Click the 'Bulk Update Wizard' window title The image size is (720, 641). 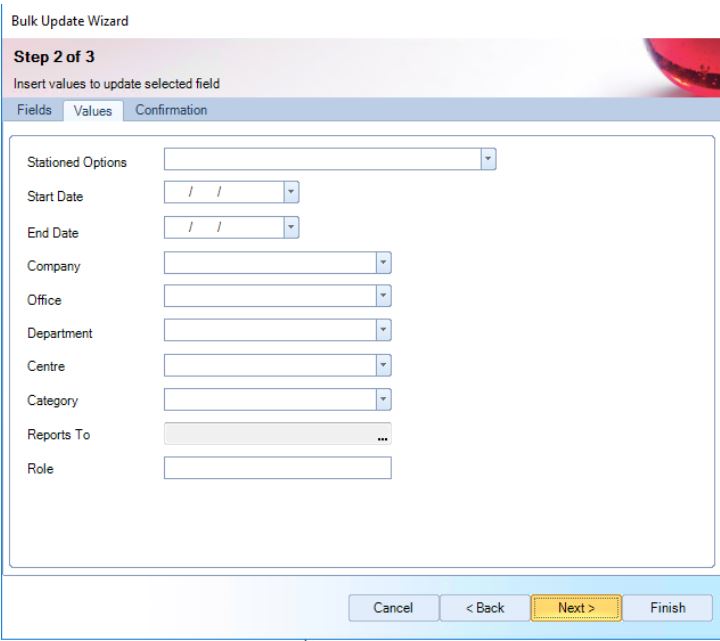click(70, 21)
